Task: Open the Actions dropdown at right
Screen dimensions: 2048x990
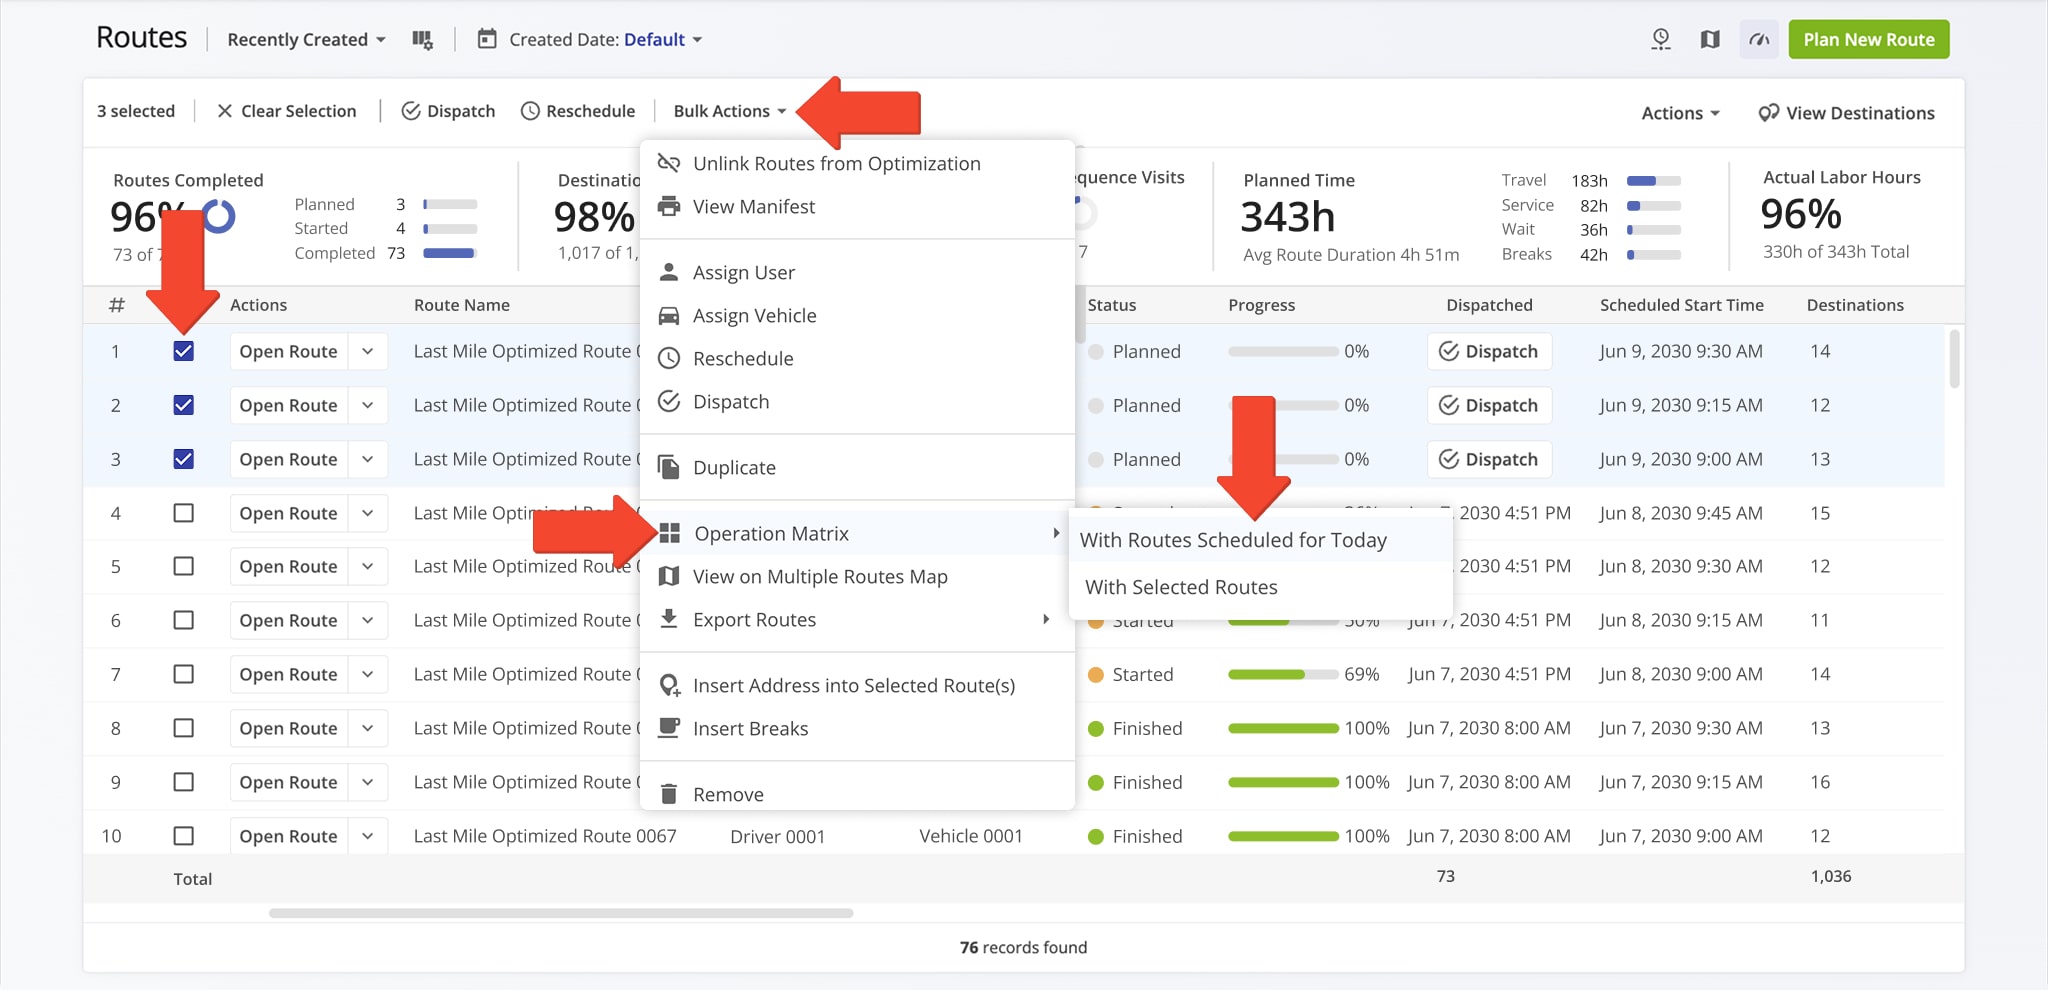Action: point(1680,113)
